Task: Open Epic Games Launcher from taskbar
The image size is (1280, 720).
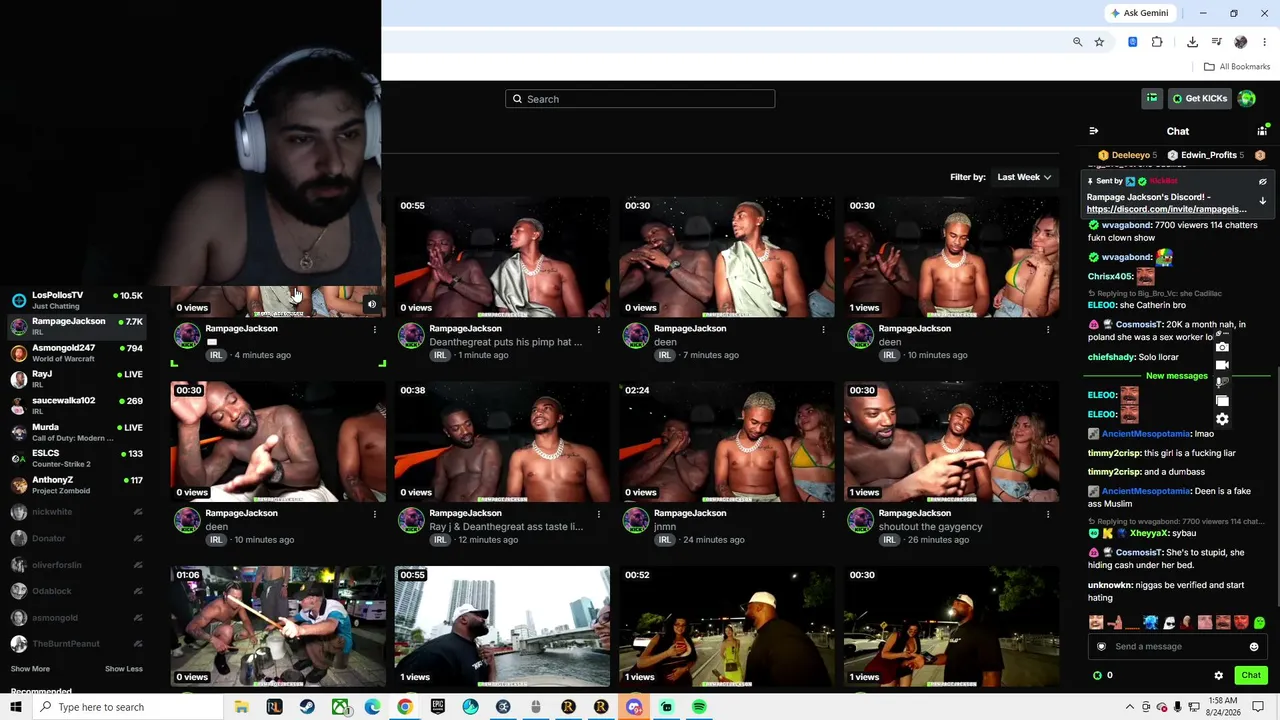Action: (x=437, y=707)
